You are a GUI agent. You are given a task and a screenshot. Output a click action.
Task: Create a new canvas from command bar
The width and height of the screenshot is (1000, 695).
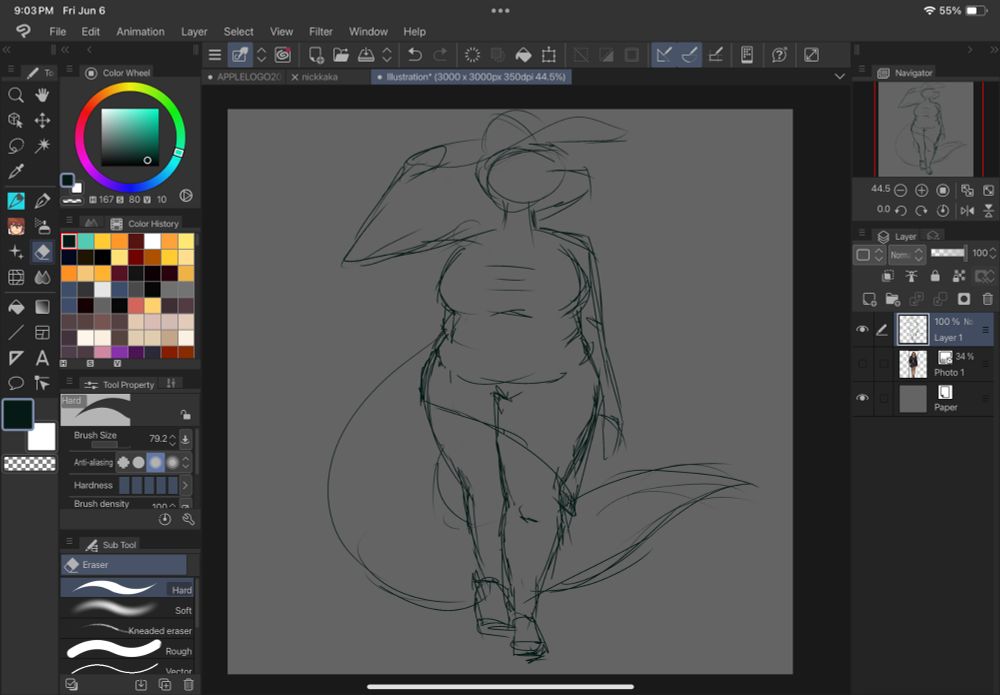click(x=316, y=55)
